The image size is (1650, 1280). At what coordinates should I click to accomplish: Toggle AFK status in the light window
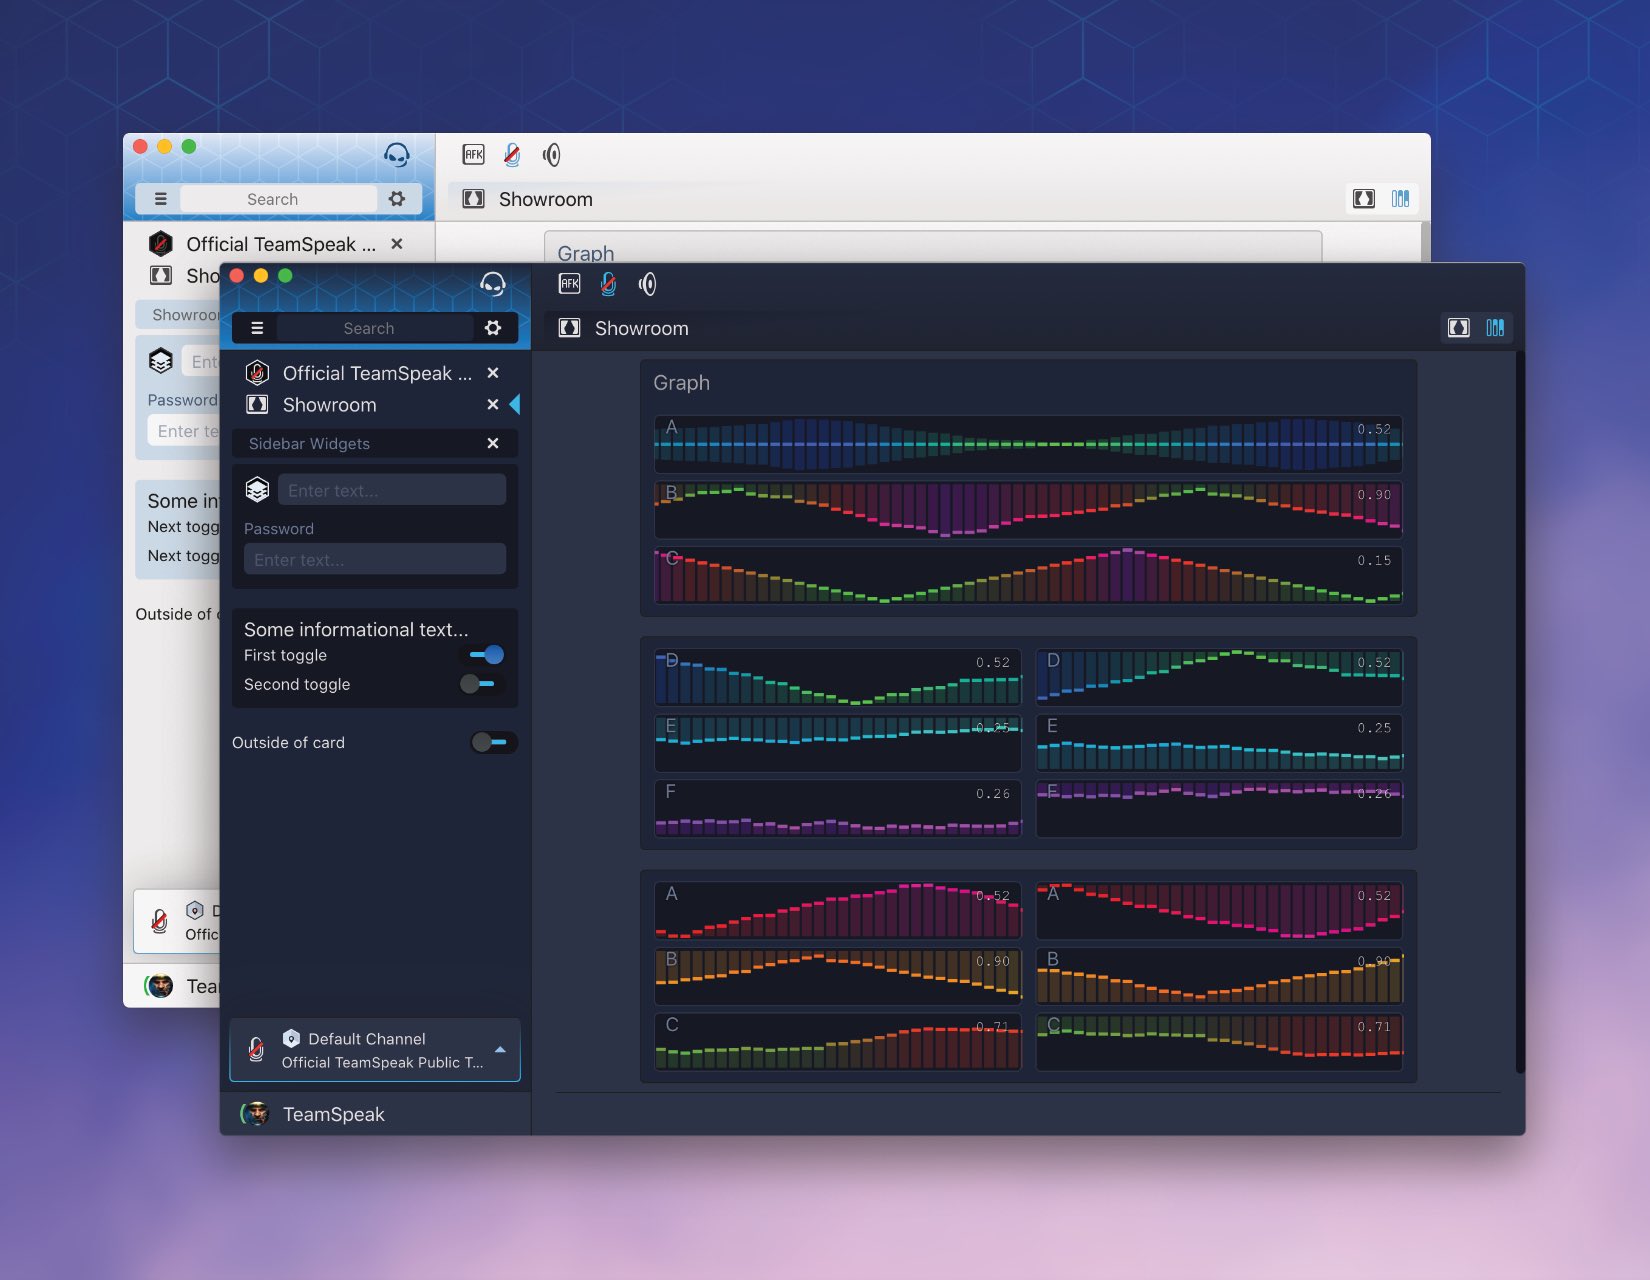pyautogui.click(x=474, y=155)
